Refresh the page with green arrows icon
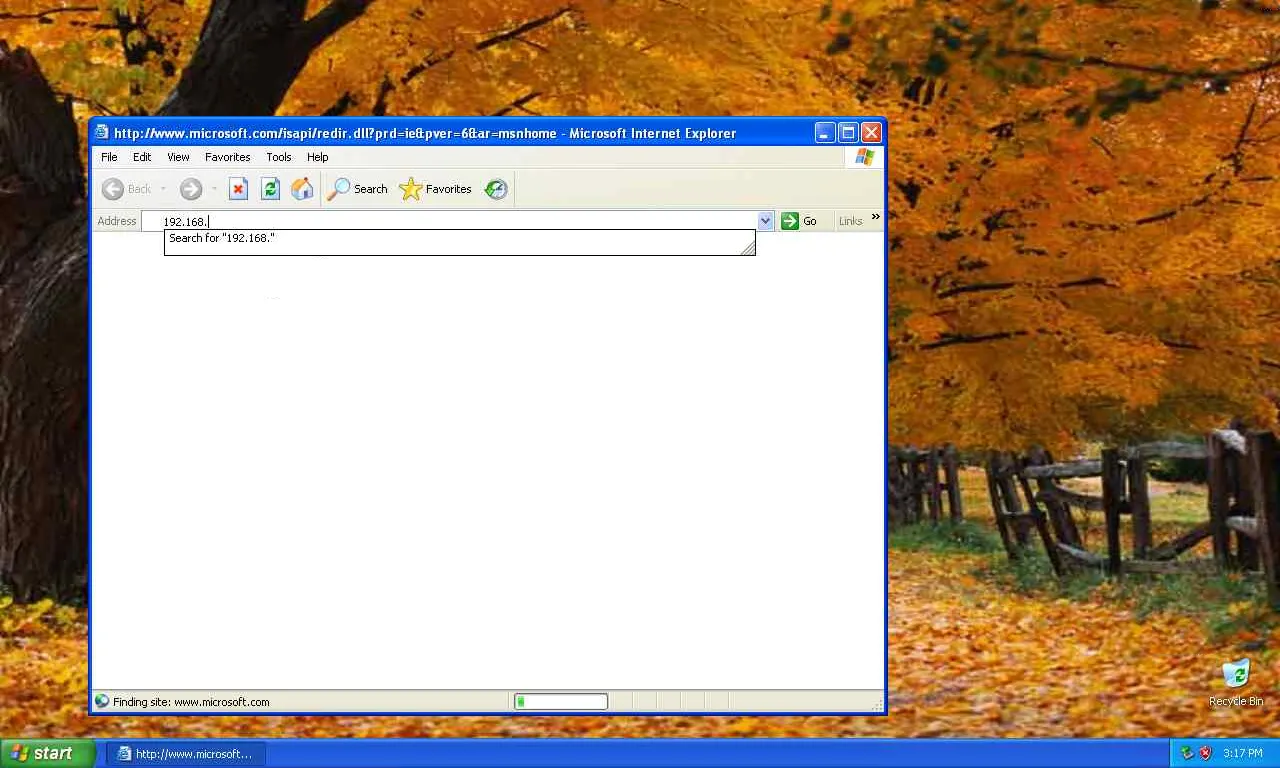Viewport: 1280px width, 768px height. click(270, 189)
